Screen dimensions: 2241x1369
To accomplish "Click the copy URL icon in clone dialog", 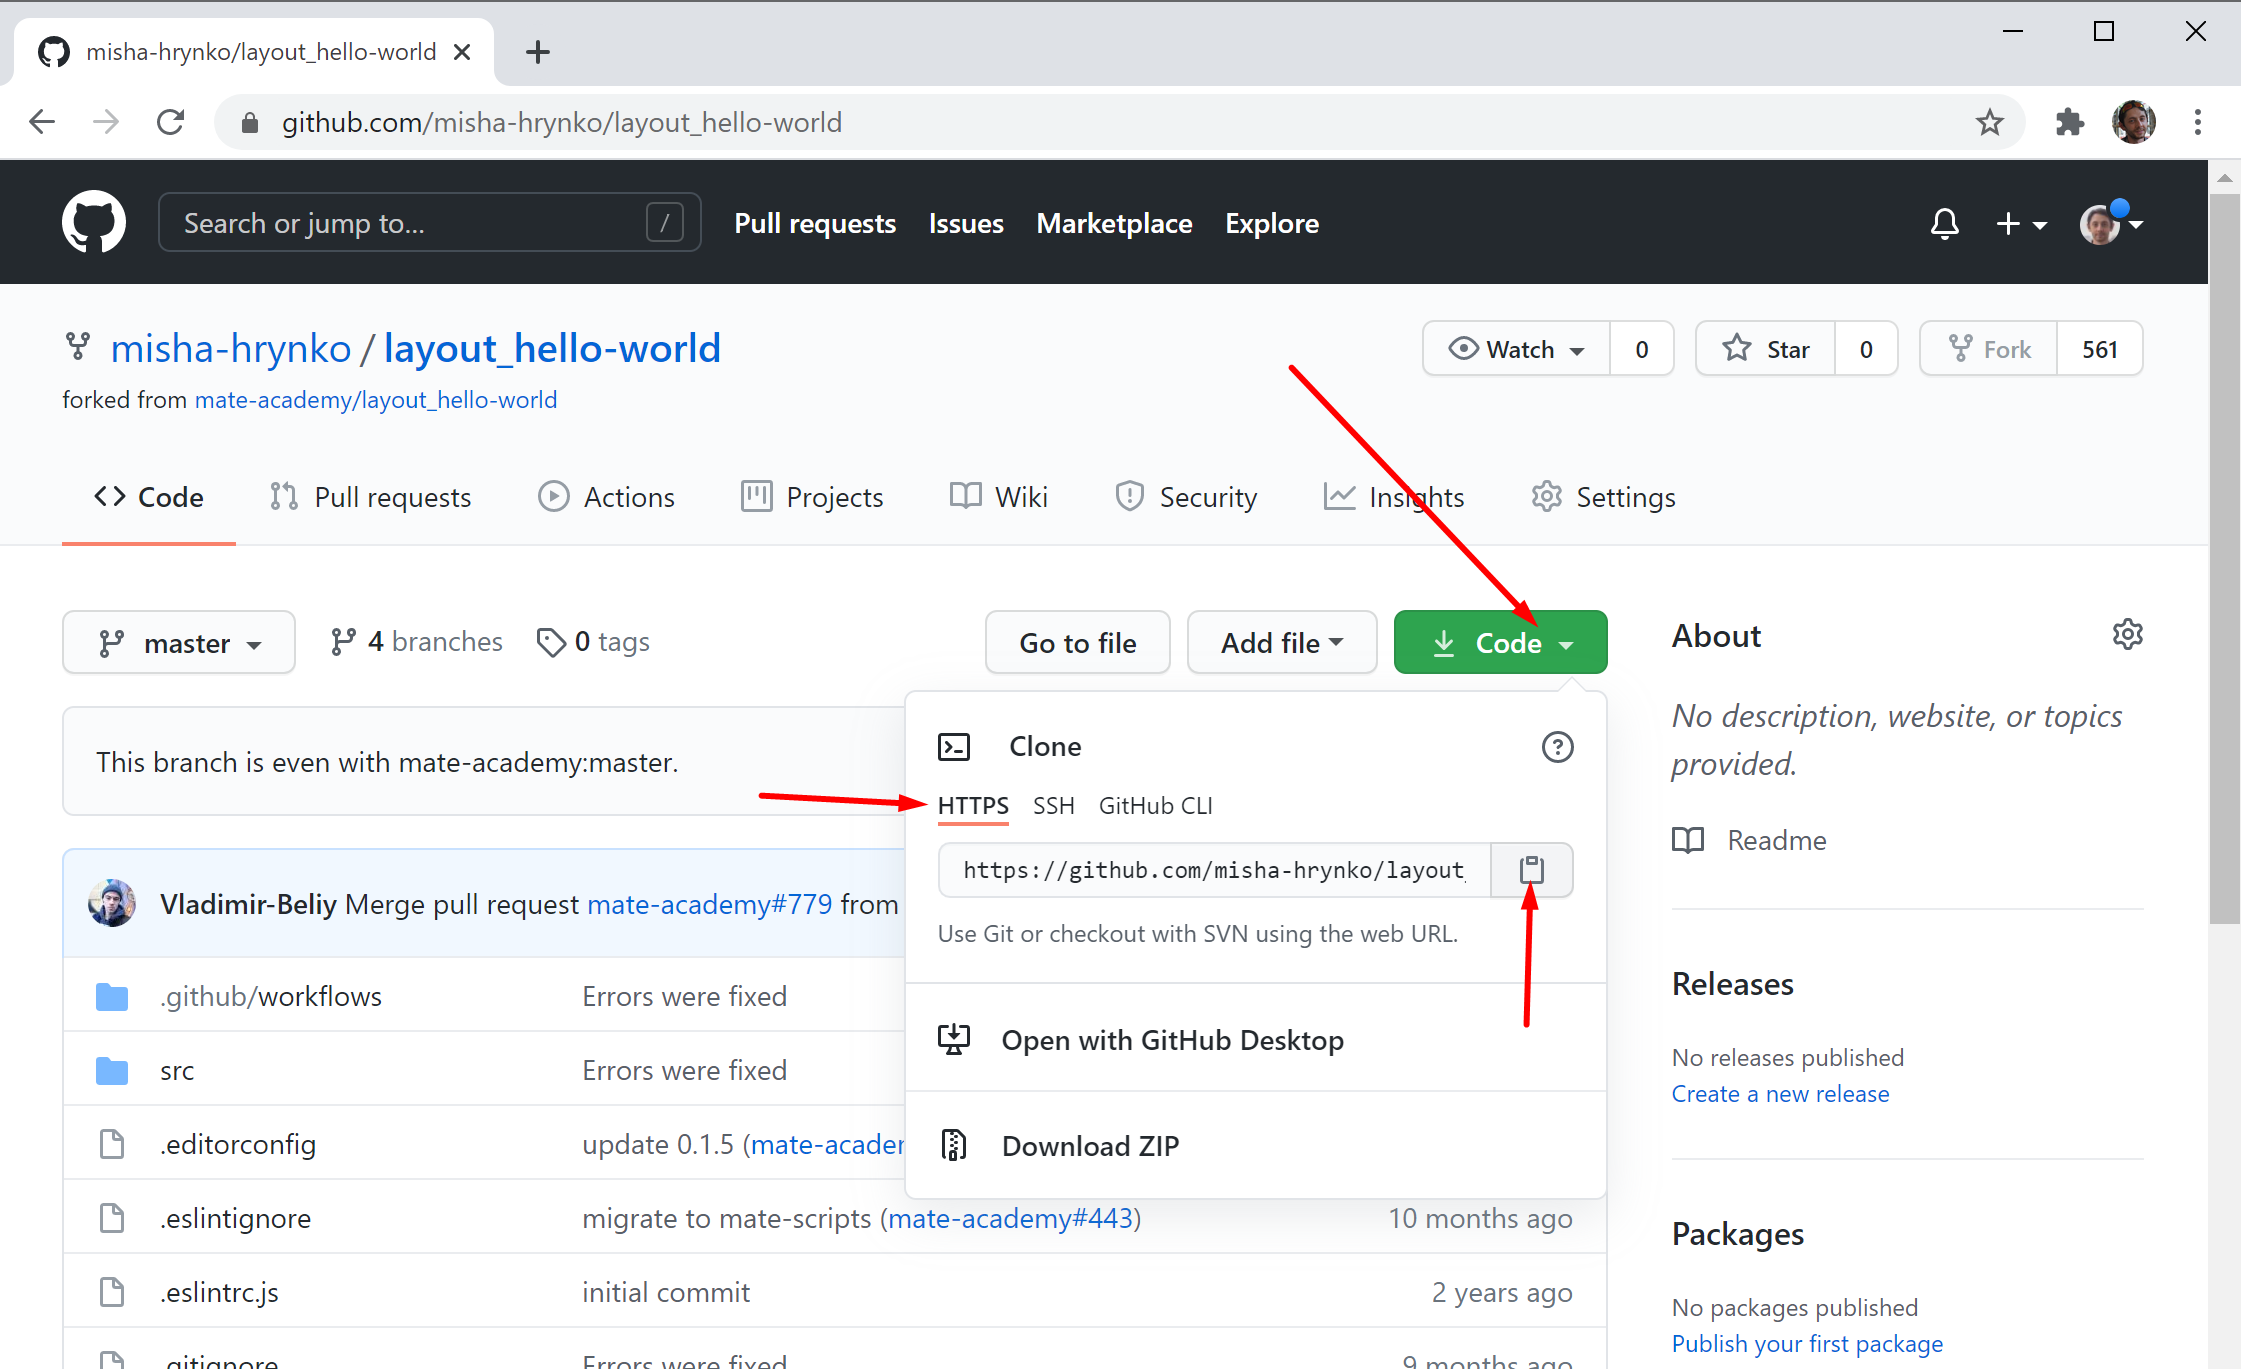I will (x=1530, y=869).
